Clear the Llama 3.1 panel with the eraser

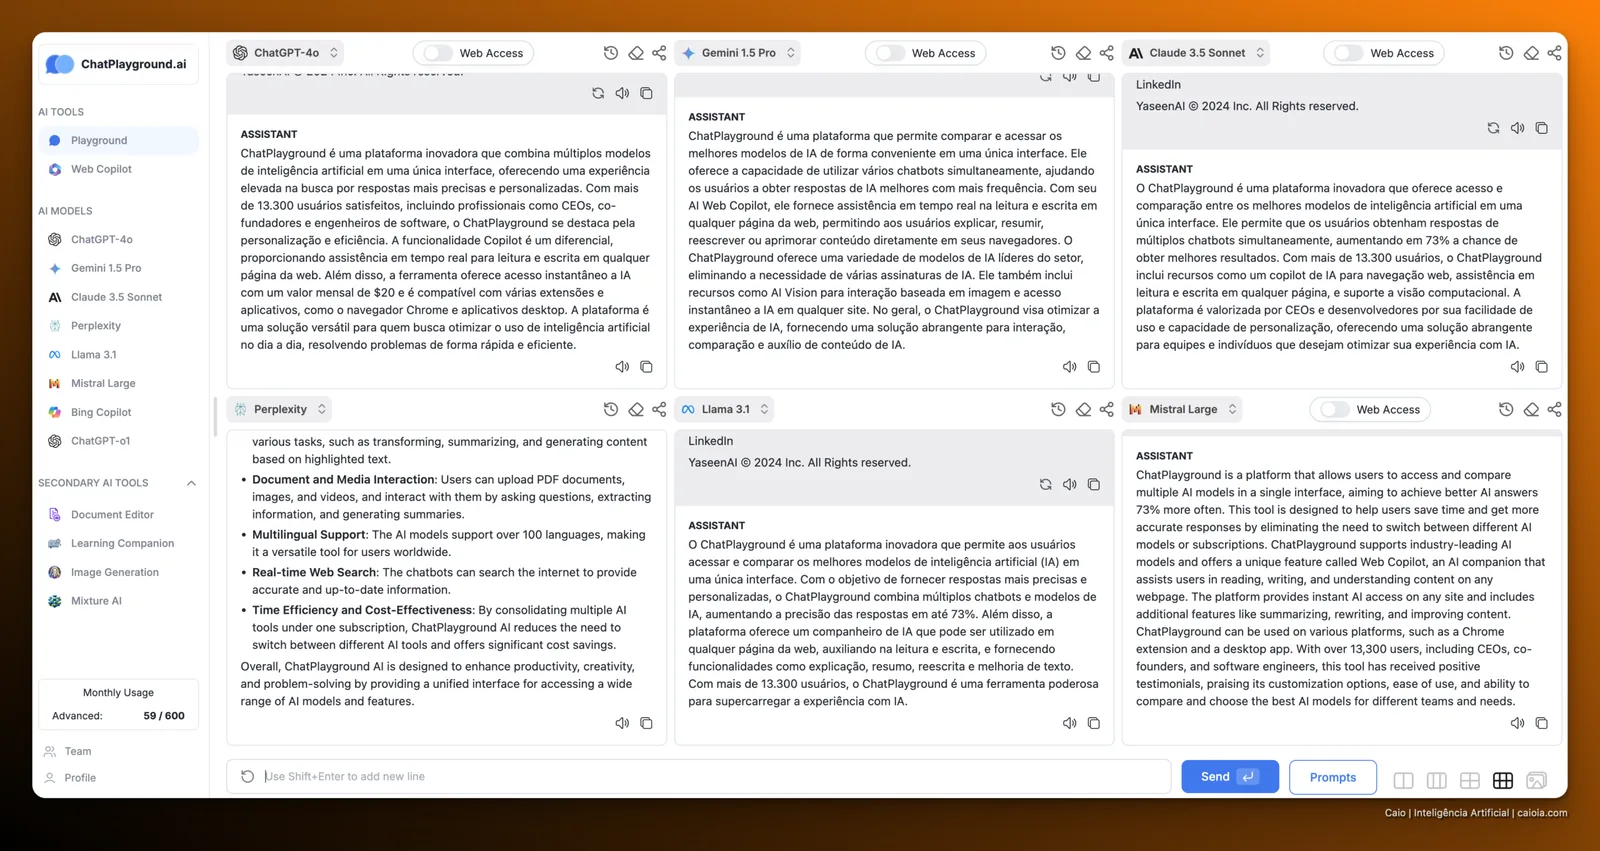[1083, 409]
